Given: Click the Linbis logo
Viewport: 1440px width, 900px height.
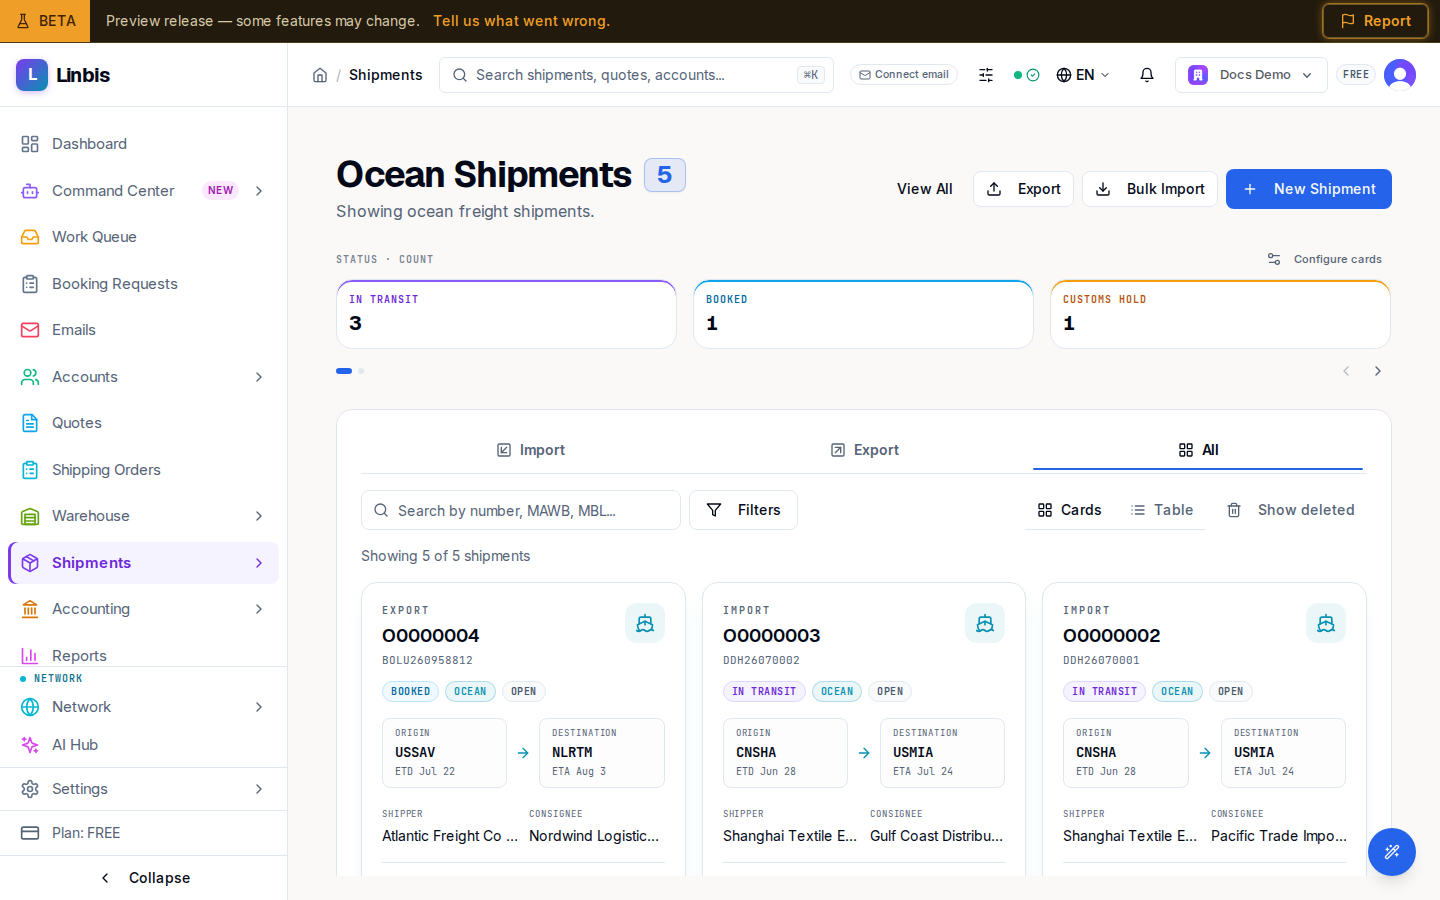Looking at the screenshot, I should (63, 75).
